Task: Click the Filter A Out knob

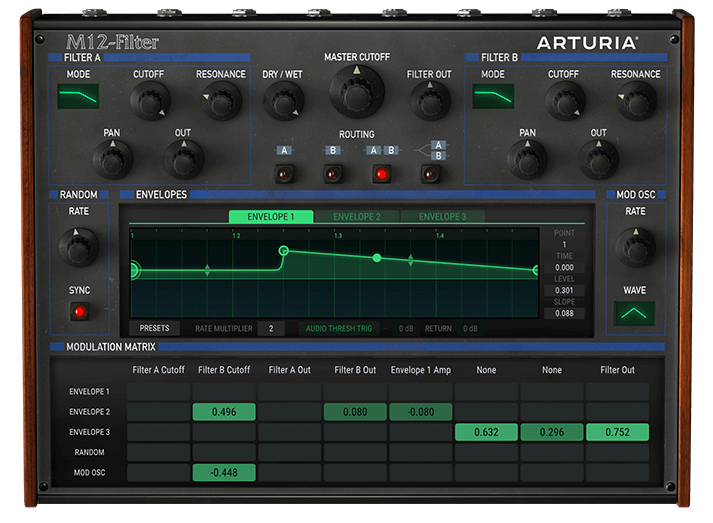Action: pyautogui.click(x=184, y=160)
